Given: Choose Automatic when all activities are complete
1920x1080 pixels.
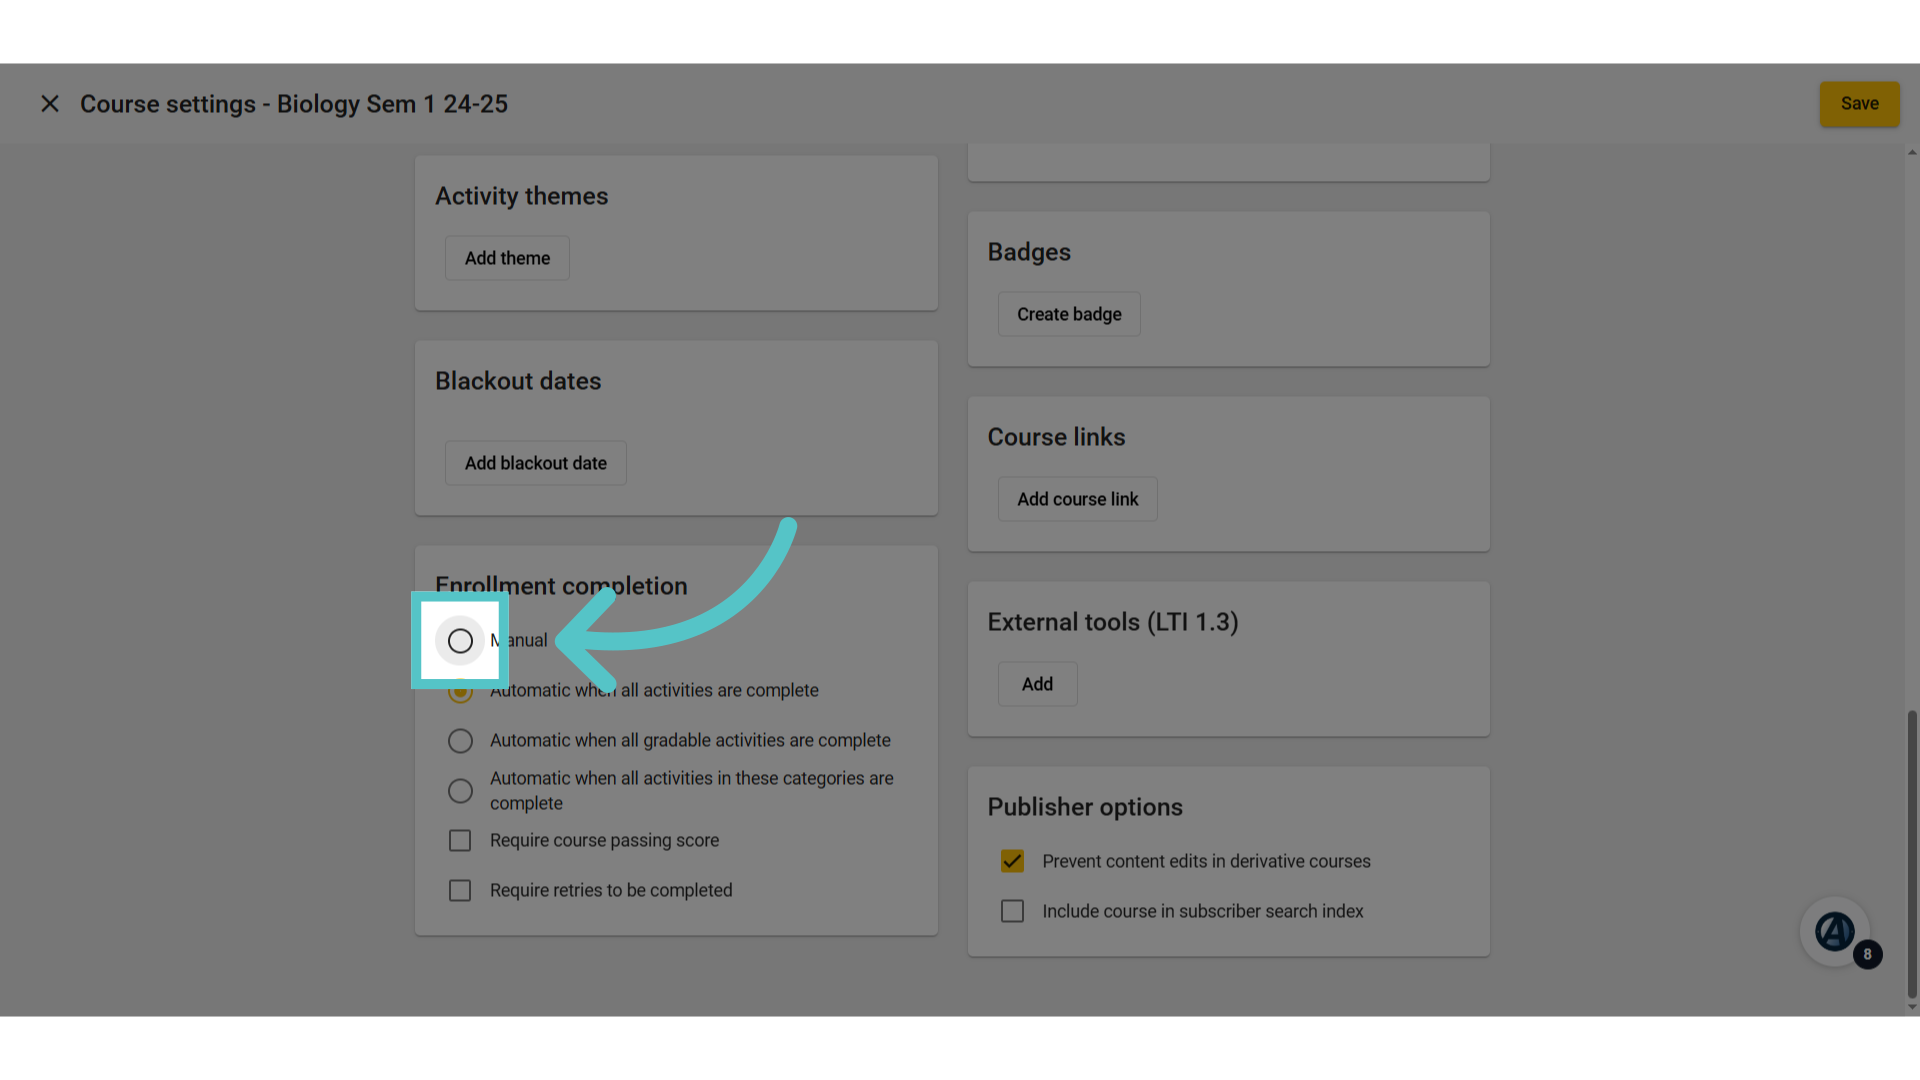Looking at the screenshot, I should [460, 691].
